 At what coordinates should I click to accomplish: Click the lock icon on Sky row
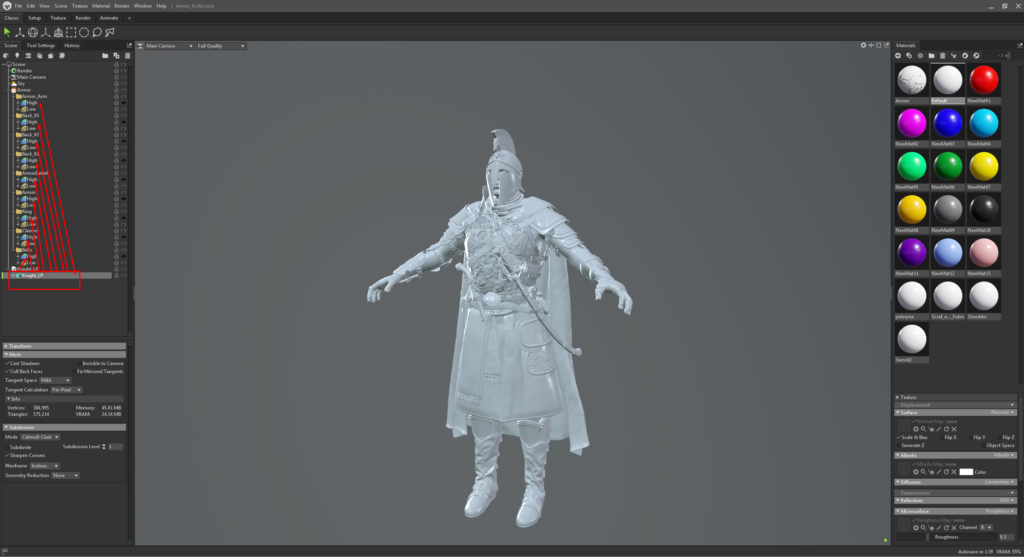tap(116, 84)
